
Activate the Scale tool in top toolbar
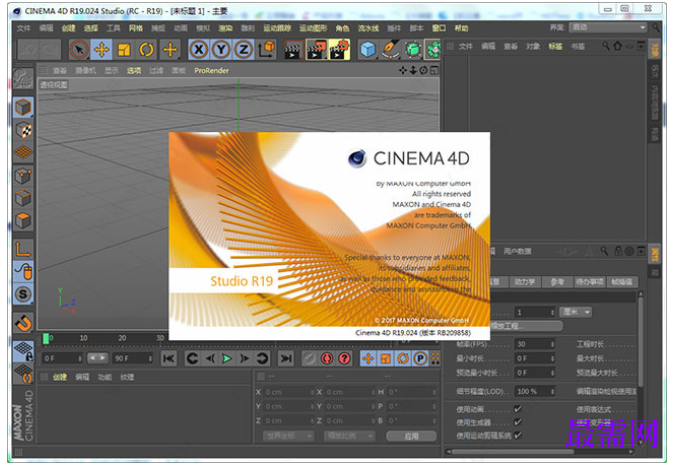[124, 50]
